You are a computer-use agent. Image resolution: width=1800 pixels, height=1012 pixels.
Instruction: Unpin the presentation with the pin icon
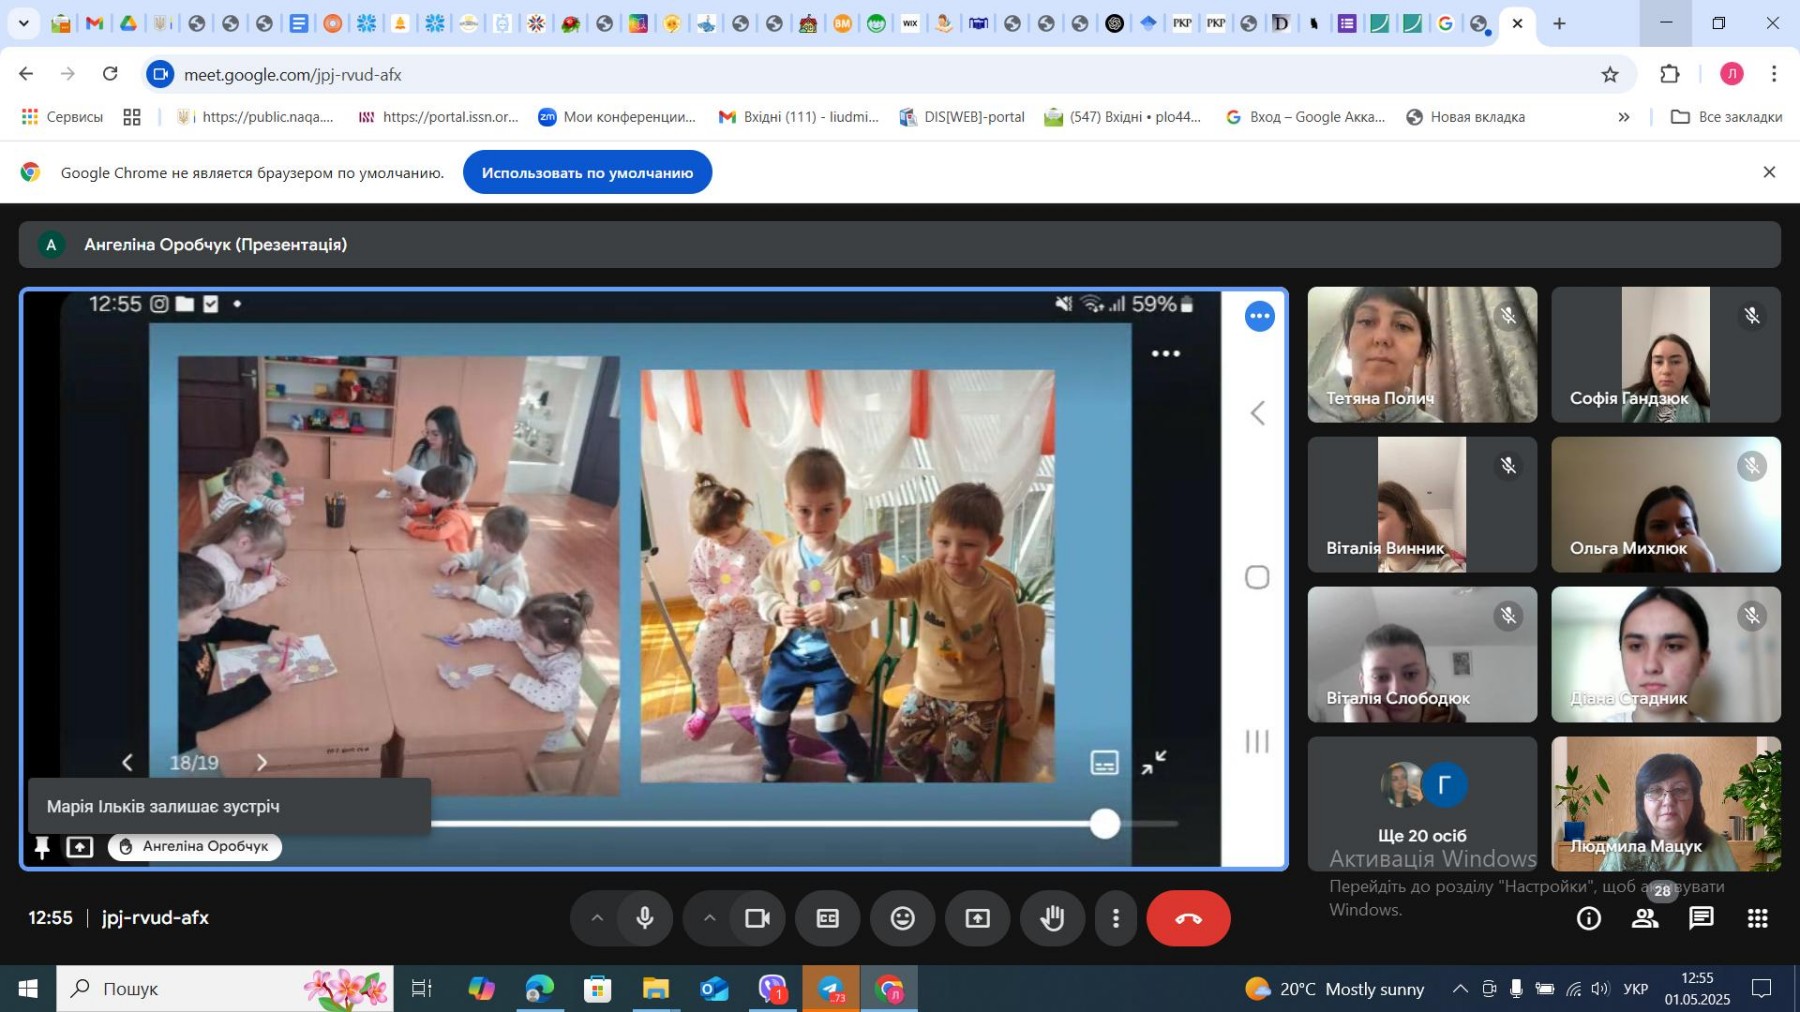(42, 848)
